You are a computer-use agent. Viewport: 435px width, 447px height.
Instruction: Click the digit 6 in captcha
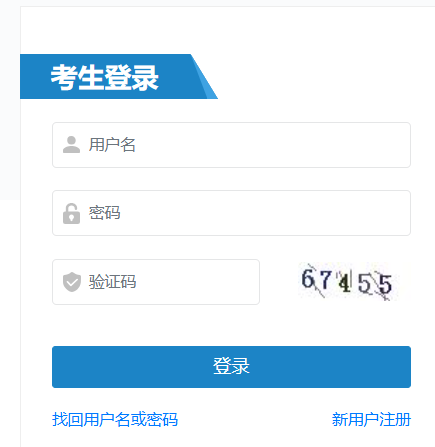click(308, 279)
